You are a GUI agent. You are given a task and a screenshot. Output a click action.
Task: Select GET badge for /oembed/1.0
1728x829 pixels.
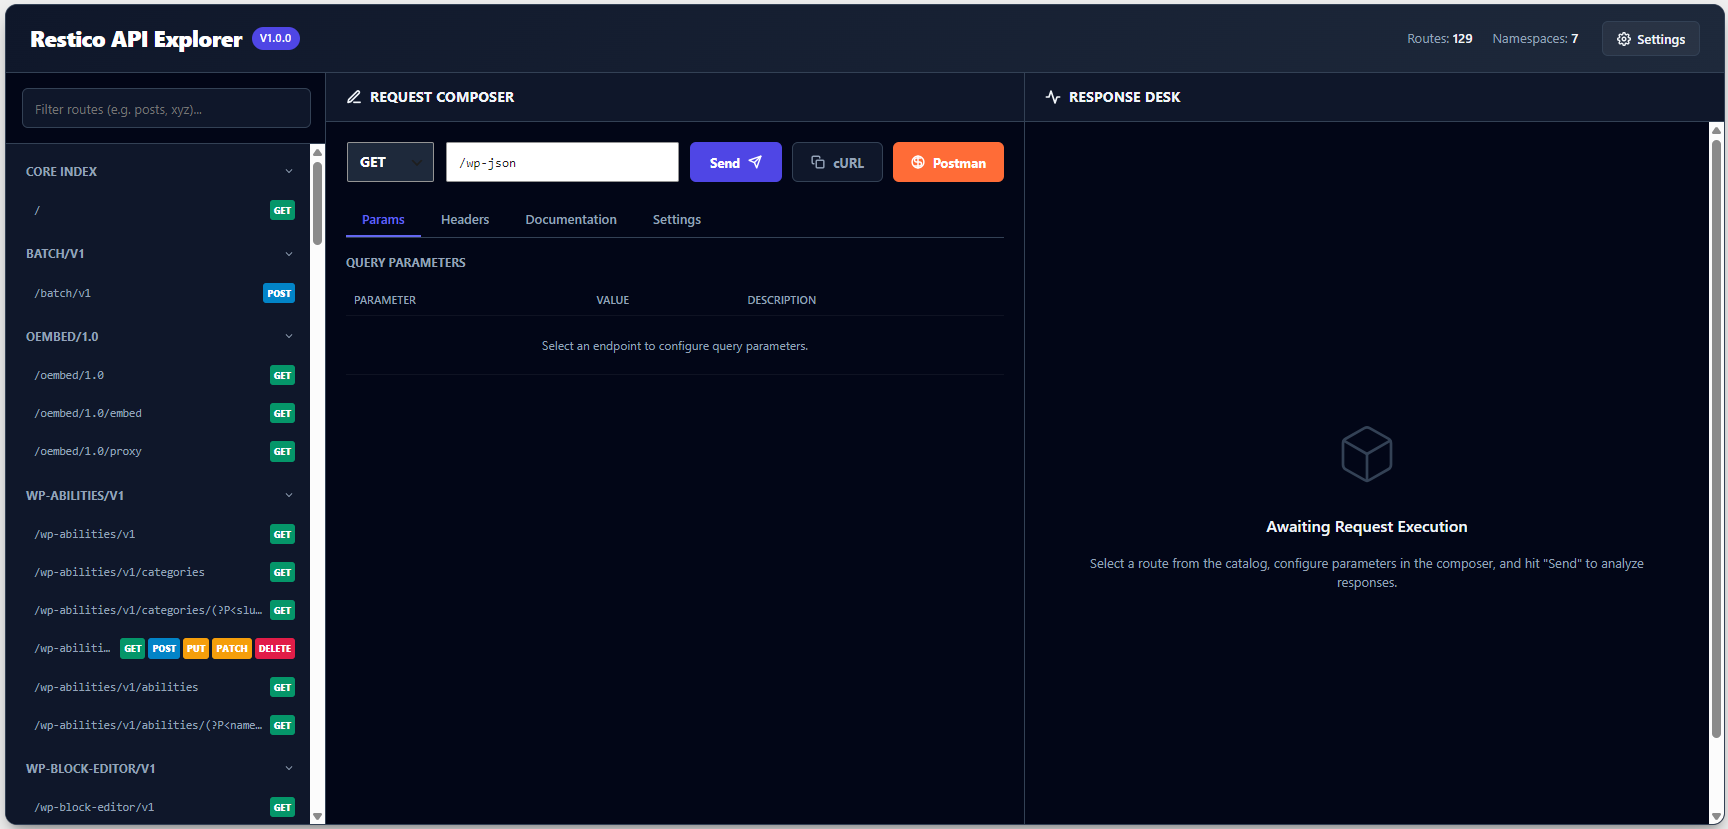(283, 375)
